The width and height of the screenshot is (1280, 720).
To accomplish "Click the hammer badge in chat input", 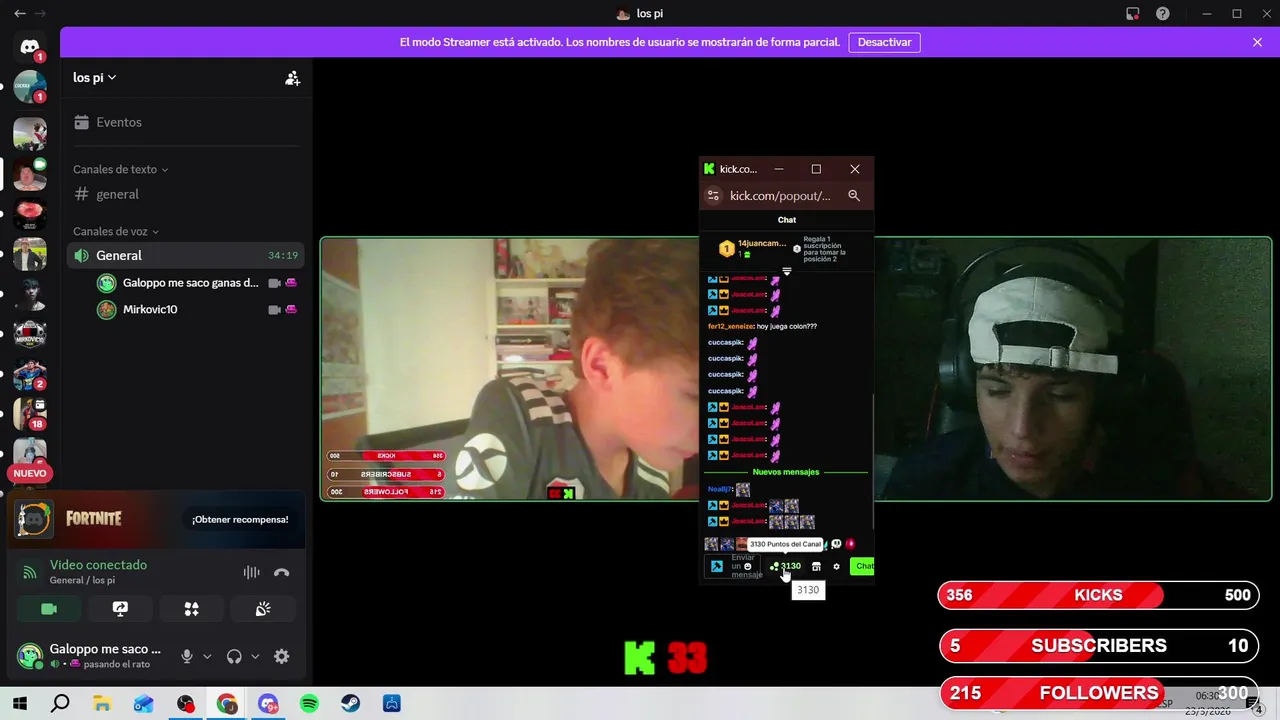I will 716,566.
